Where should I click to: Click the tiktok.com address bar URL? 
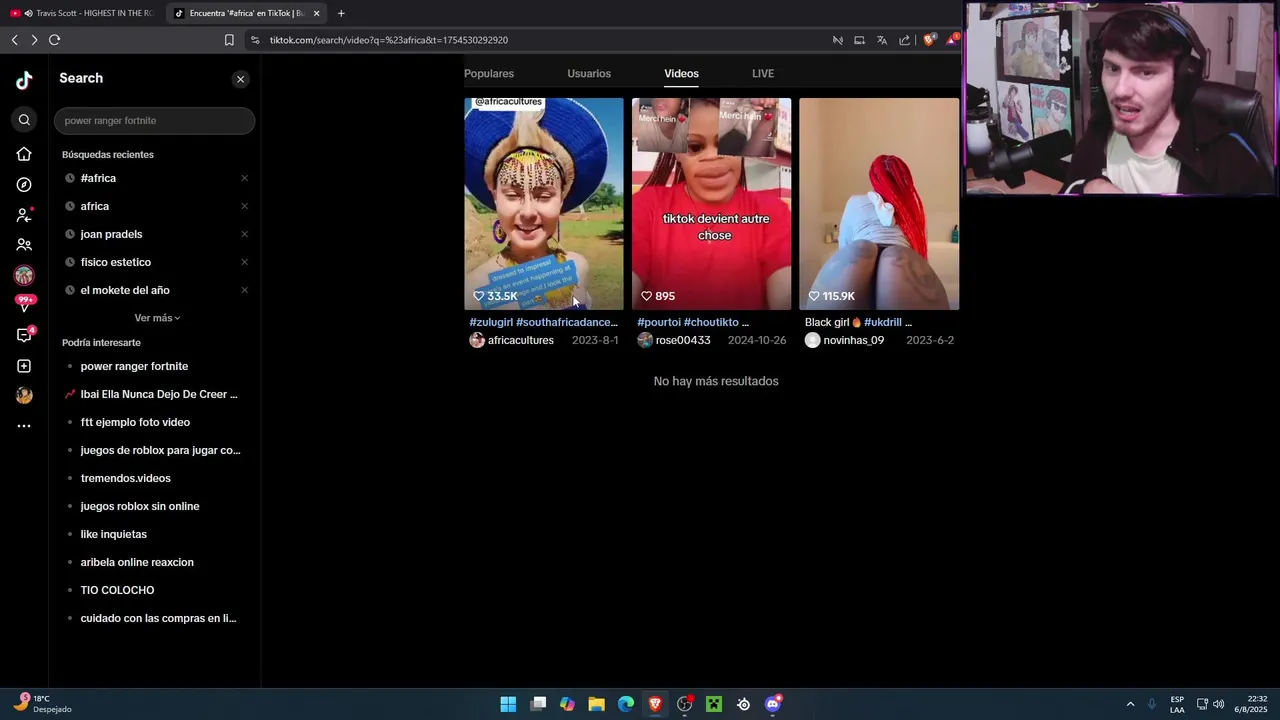tap(389, 40)
